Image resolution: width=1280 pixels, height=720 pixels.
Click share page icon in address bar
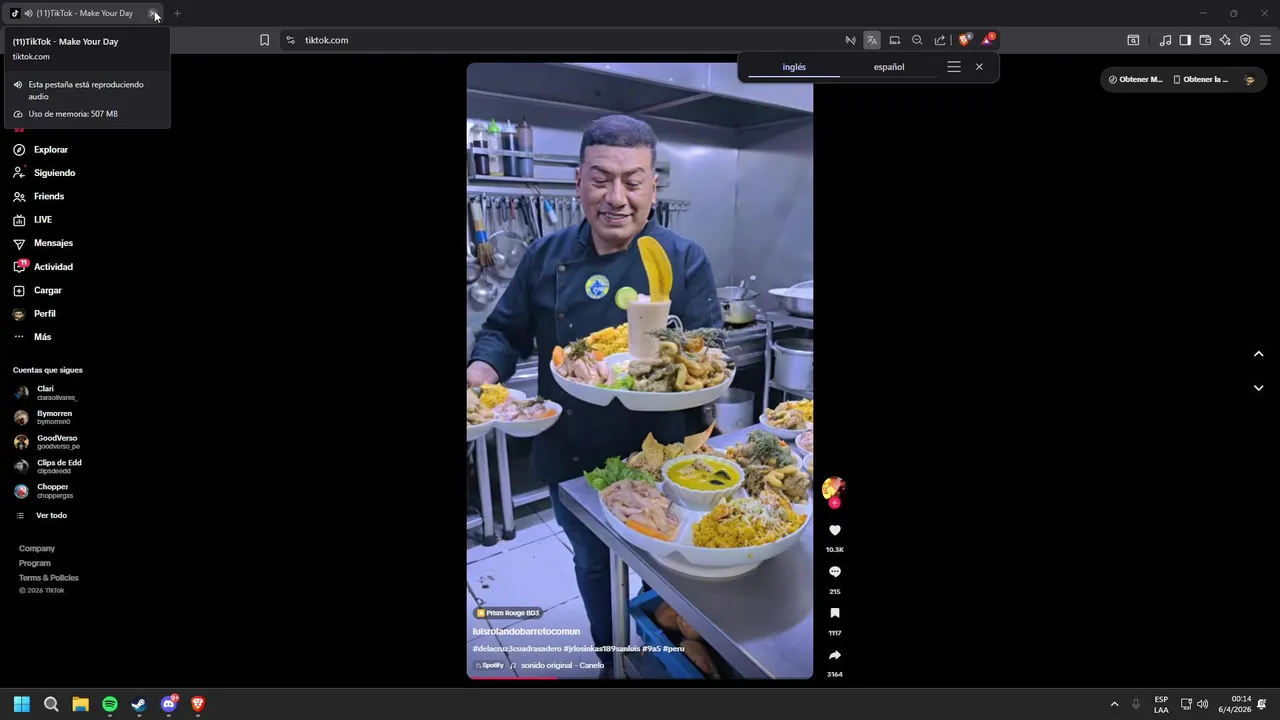(x=940, y=40)
